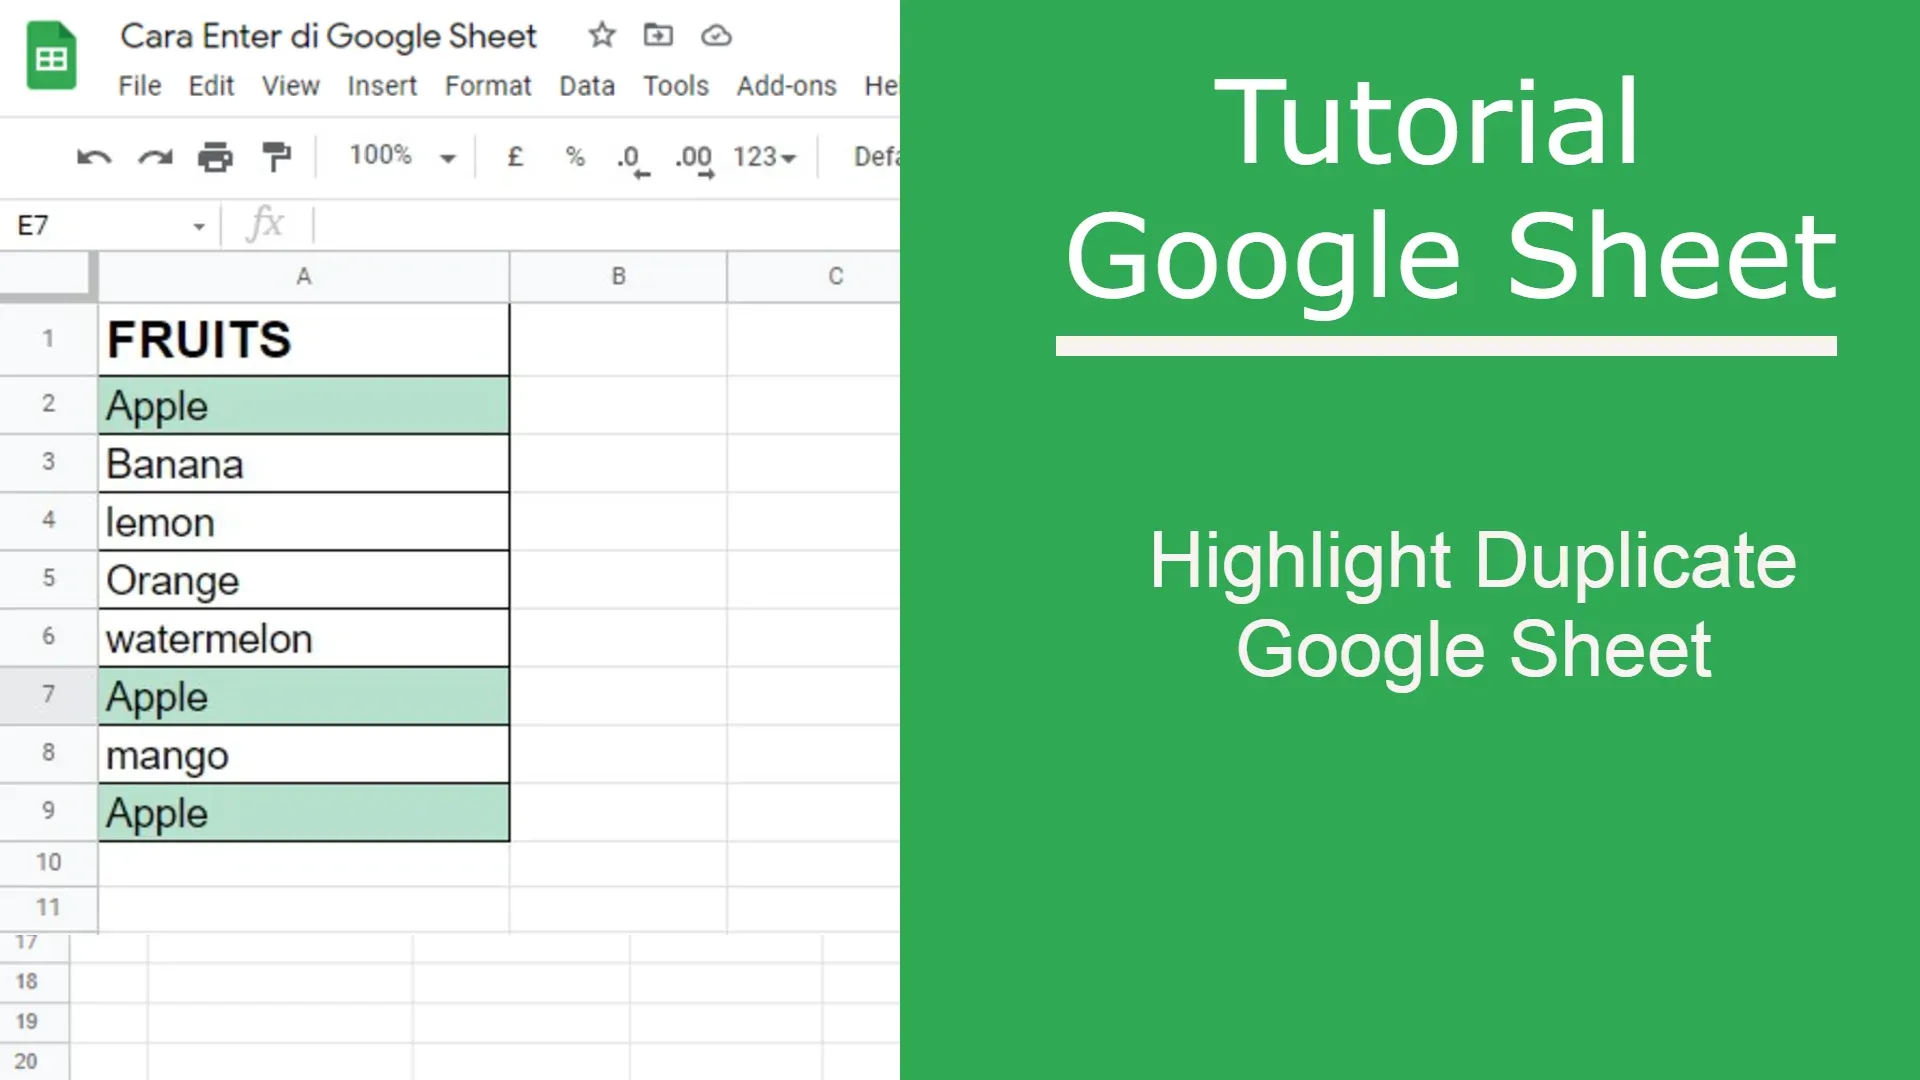Screen dimensions: 1920x1080
Task: Click the E7 name box
Action: 110,226
